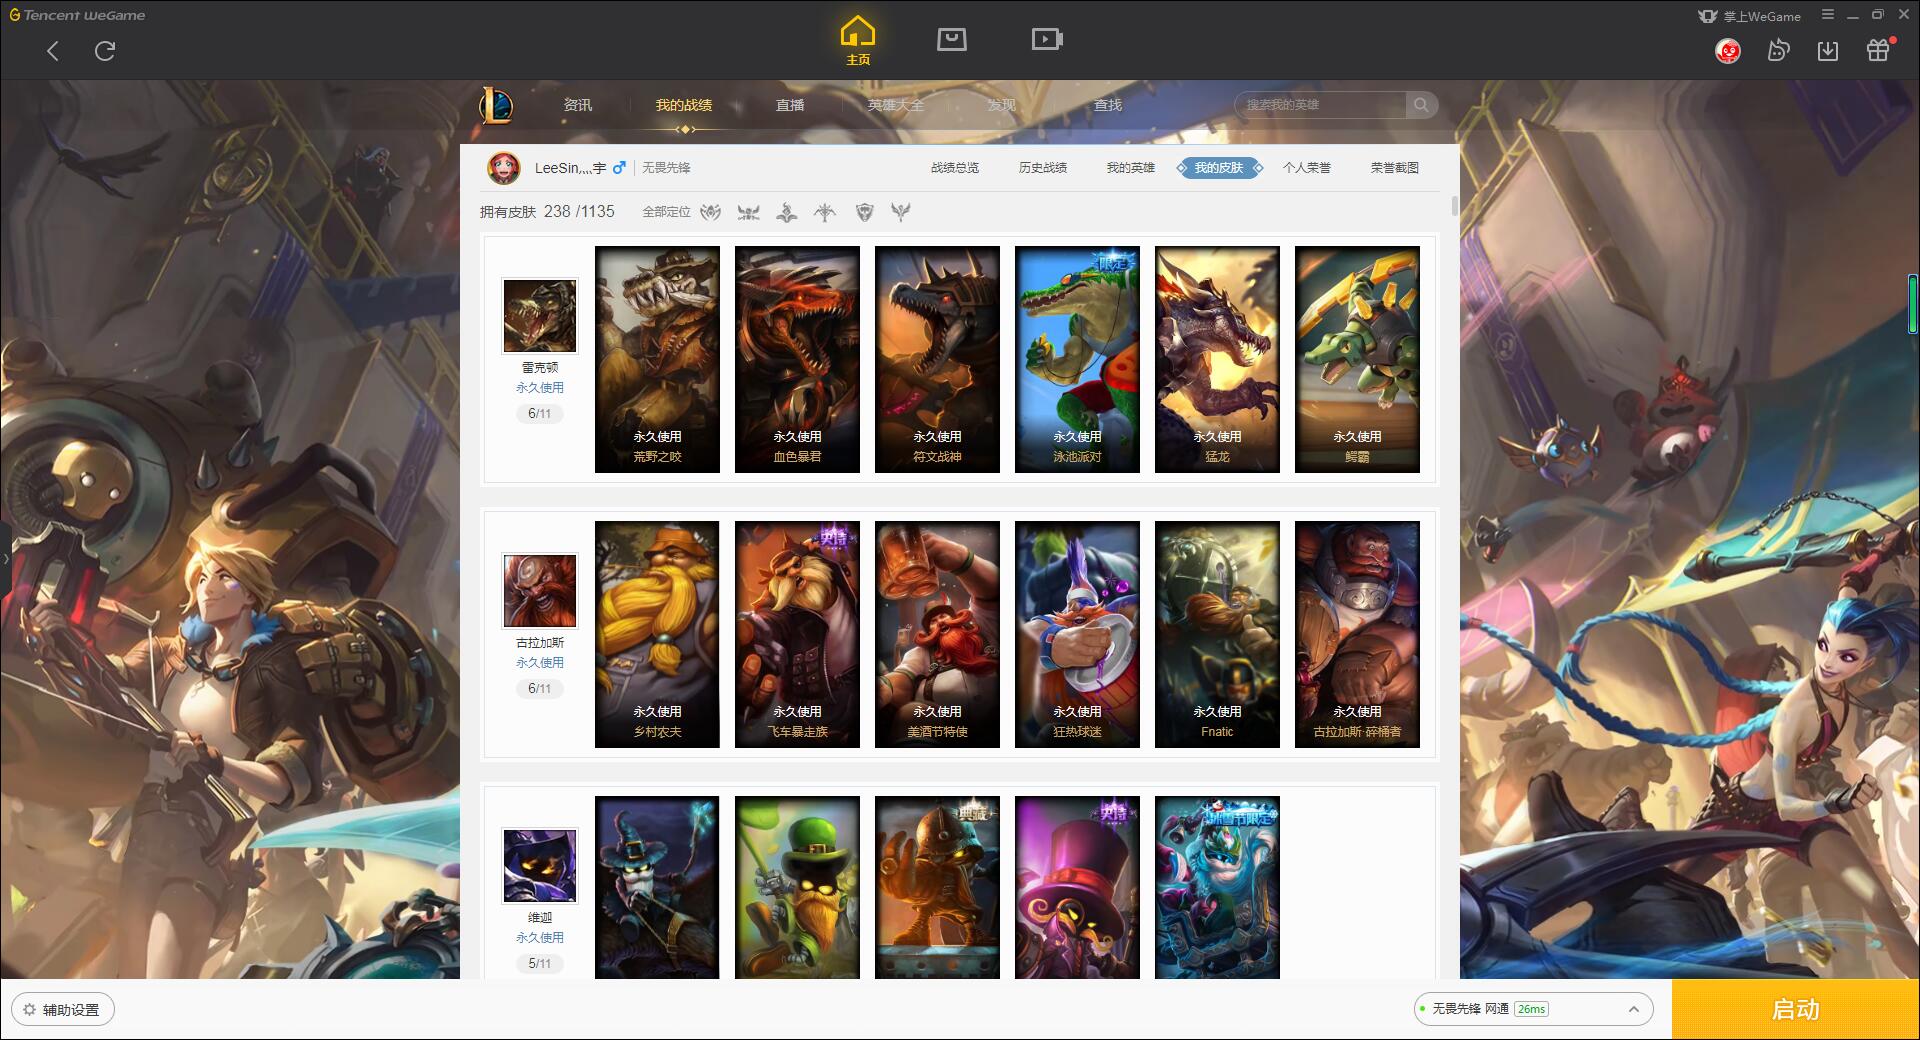Viewport: 1920px width, 1040px height.
Task: Go back with the left arrow
Action: [x=53, y=51]
